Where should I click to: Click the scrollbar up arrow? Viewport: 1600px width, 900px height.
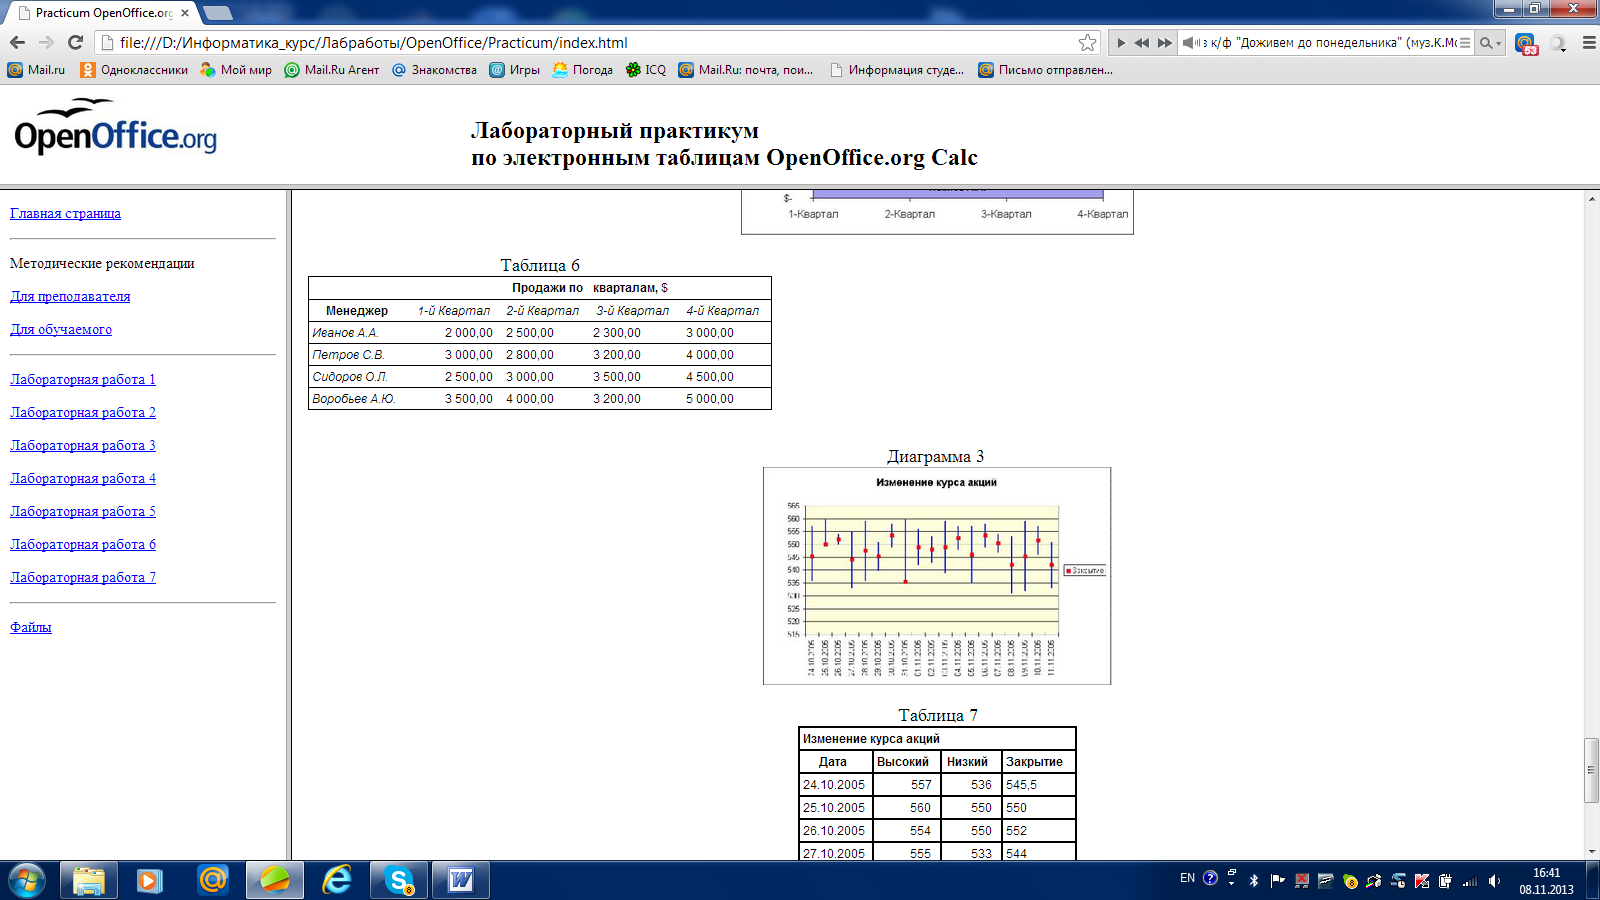tap(1591, 199)
